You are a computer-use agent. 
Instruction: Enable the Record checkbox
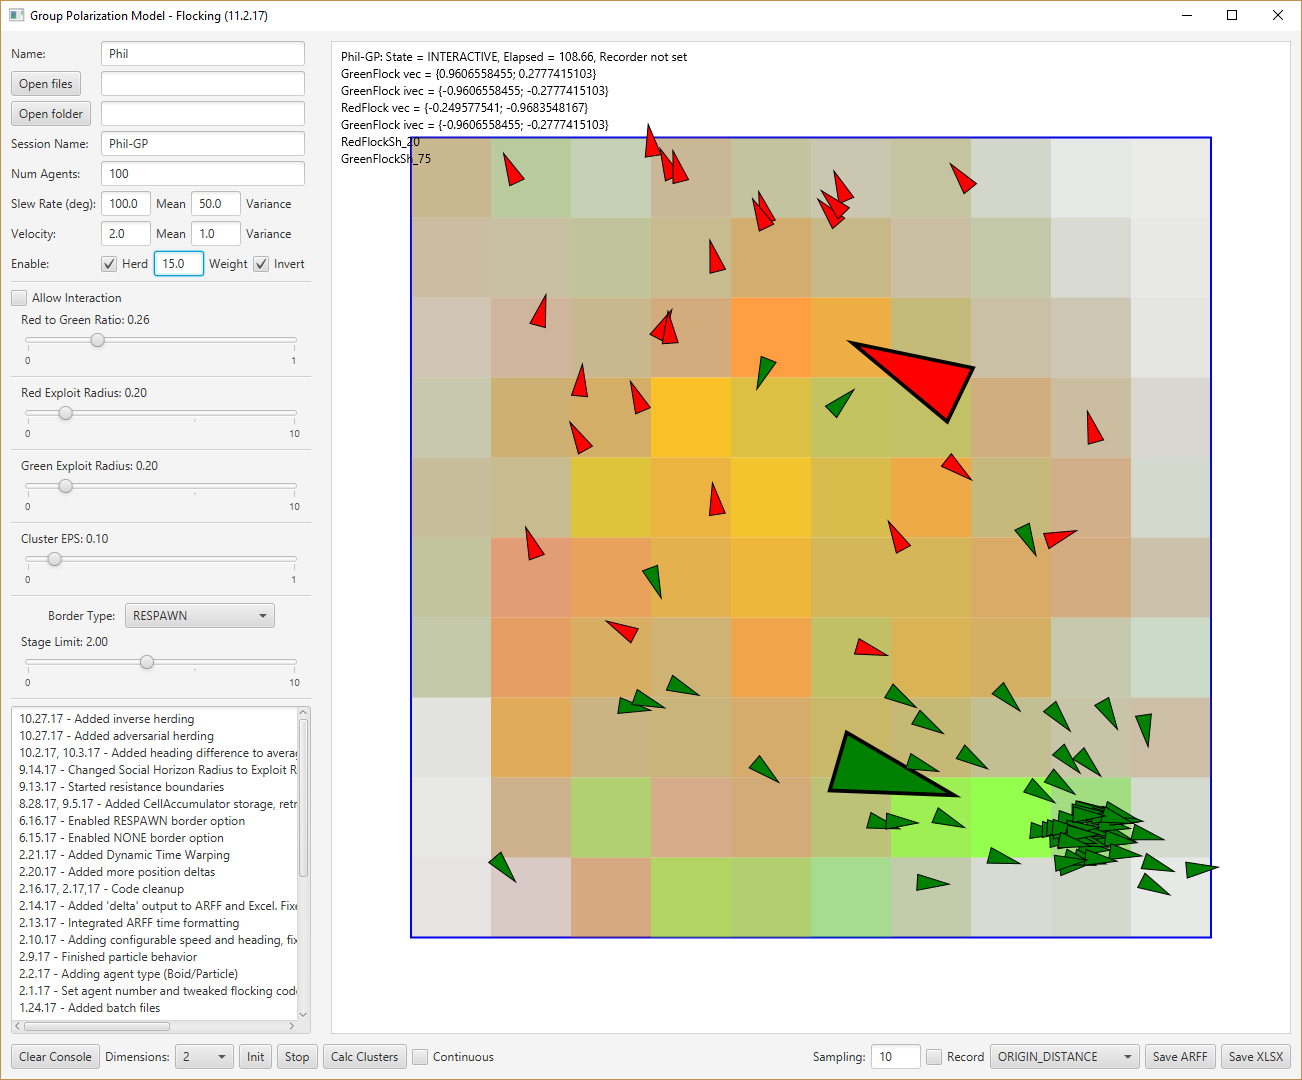pos(934,1057)
